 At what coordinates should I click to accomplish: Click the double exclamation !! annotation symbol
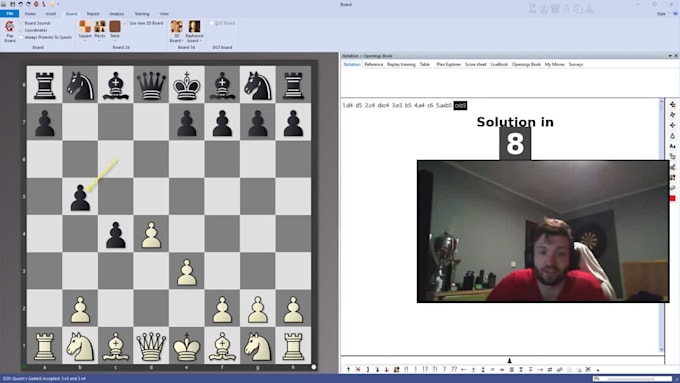pos(406,370)
